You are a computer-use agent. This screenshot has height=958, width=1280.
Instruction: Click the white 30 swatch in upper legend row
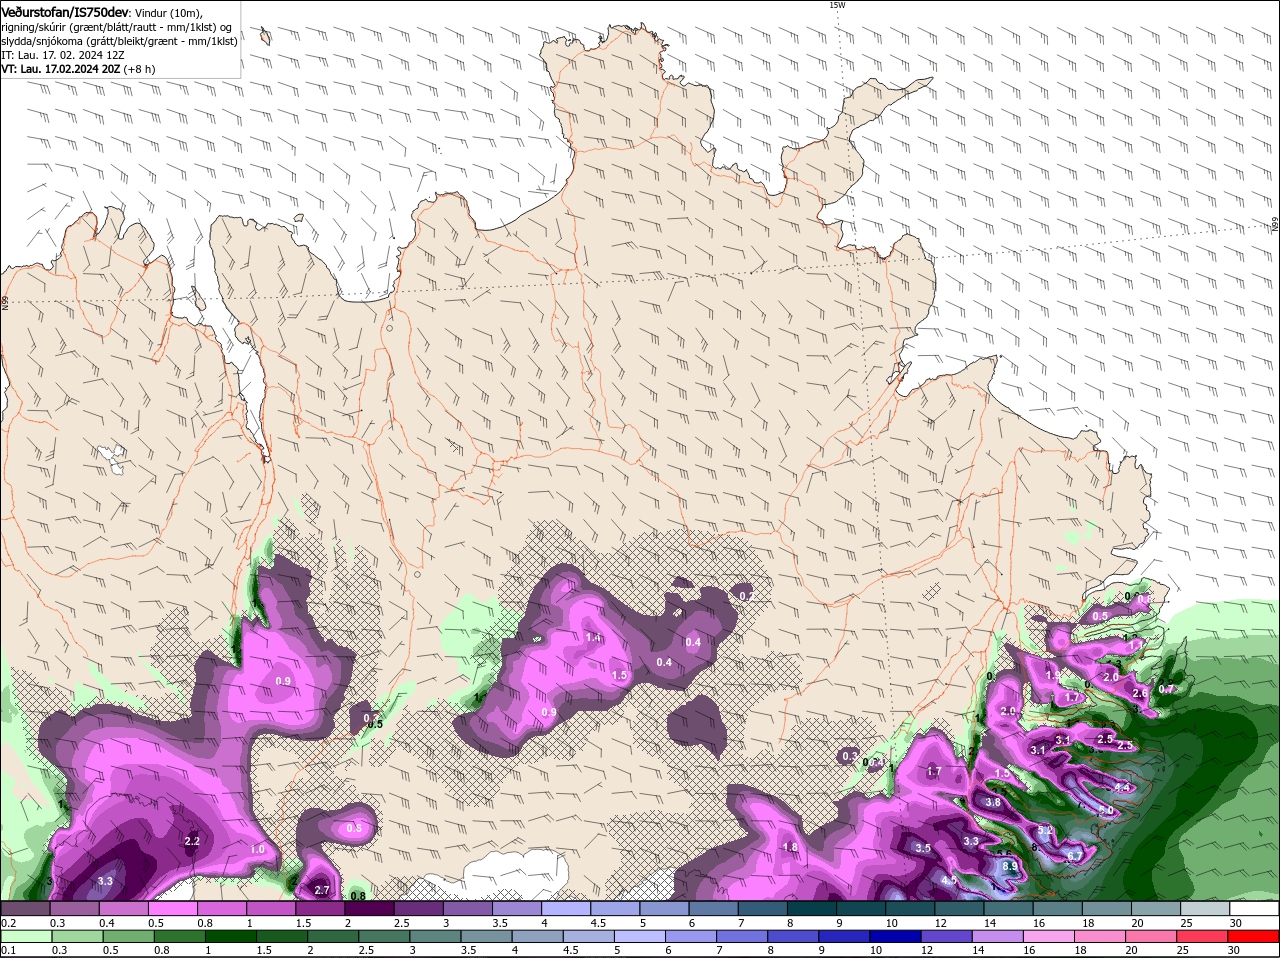(x=1255, y=907)
